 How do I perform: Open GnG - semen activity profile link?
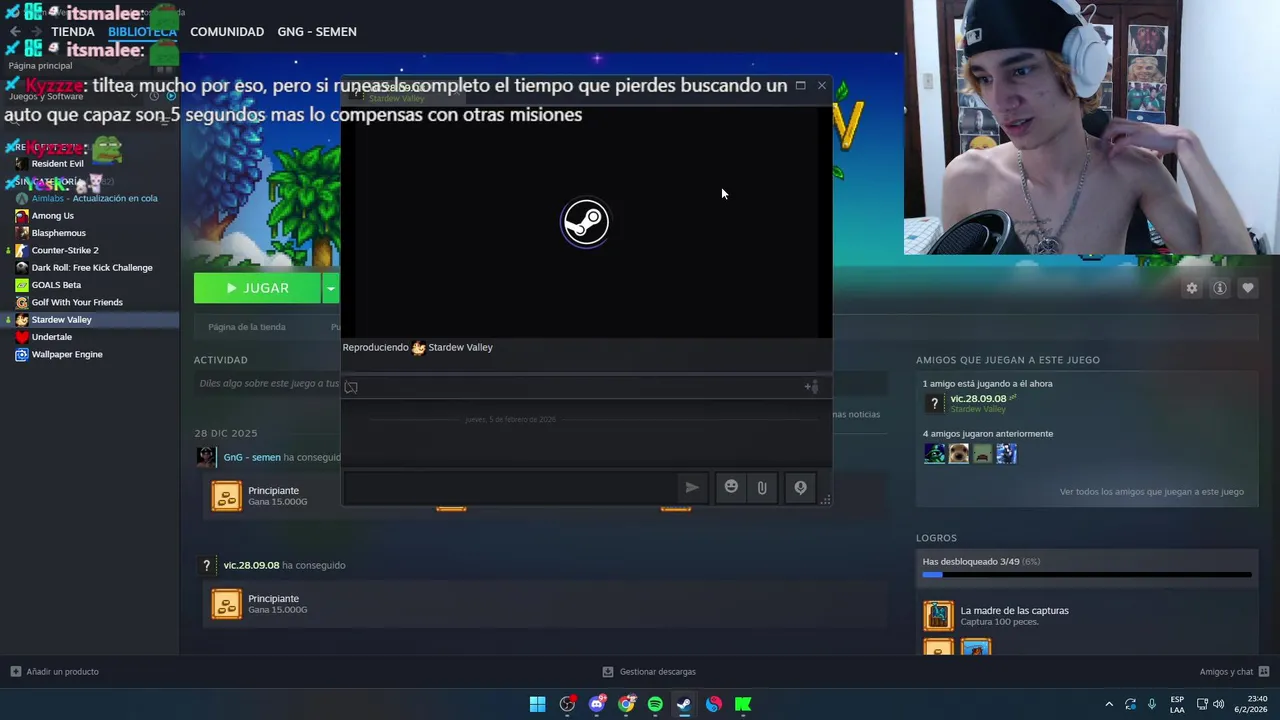[252, 457]
